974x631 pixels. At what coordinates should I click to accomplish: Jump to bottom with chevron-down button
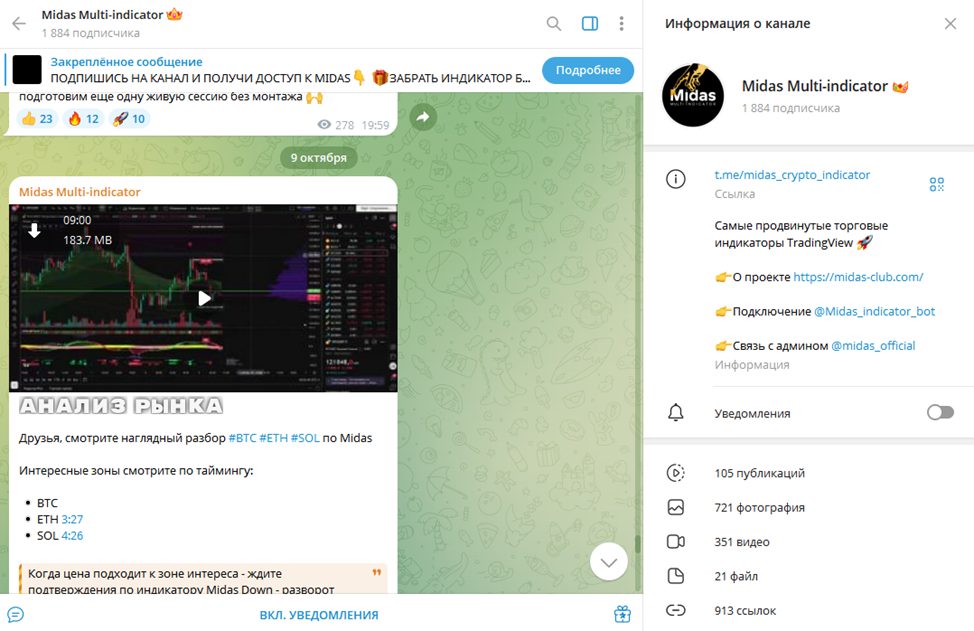tap(608, 562)
